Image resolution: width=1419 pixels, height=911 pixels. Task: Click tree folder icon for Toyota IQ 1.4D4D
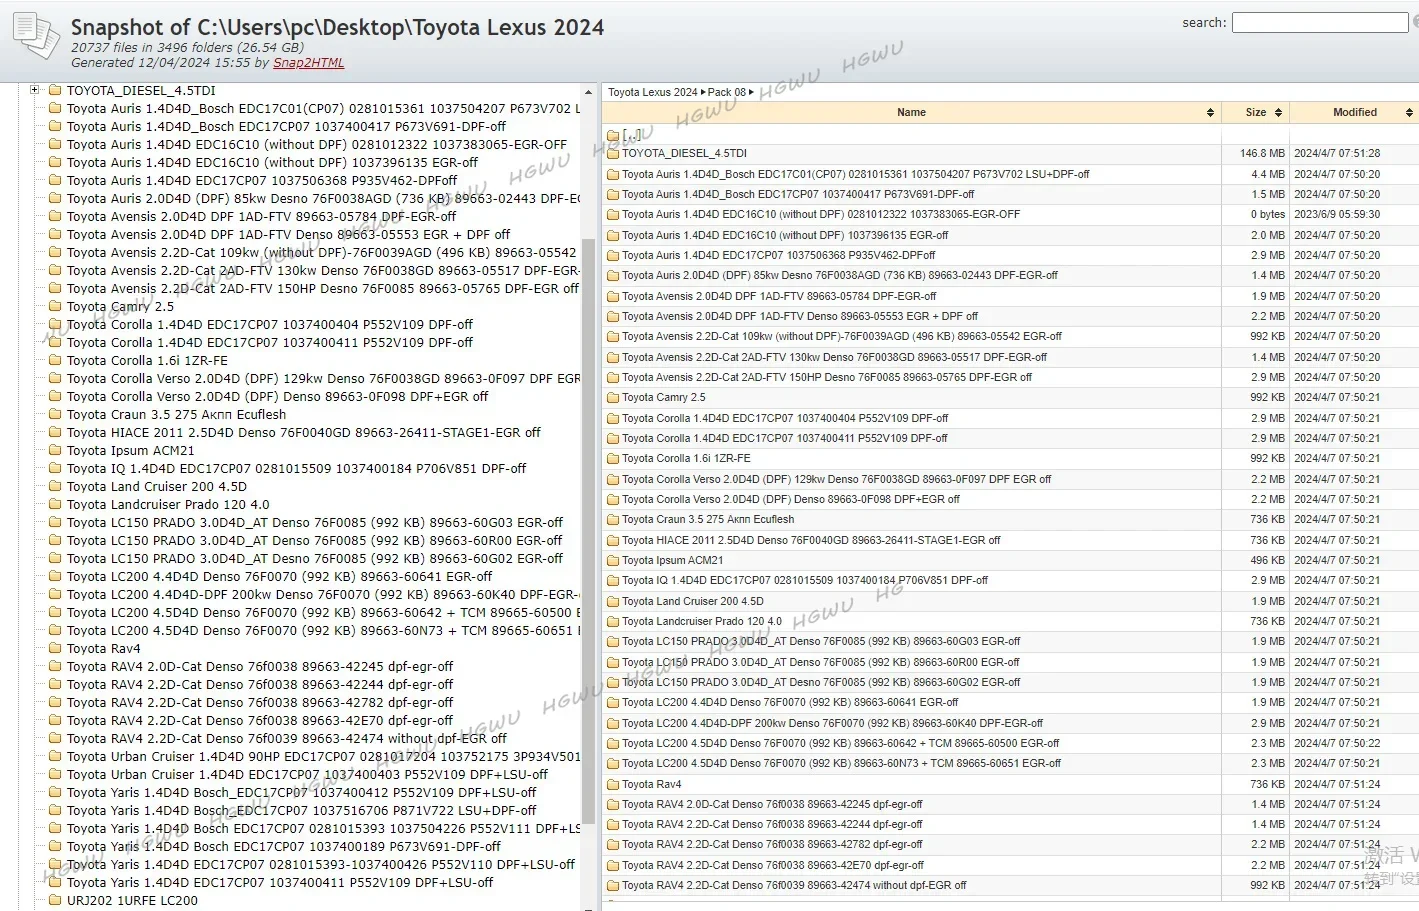click(x=56, y=468)
